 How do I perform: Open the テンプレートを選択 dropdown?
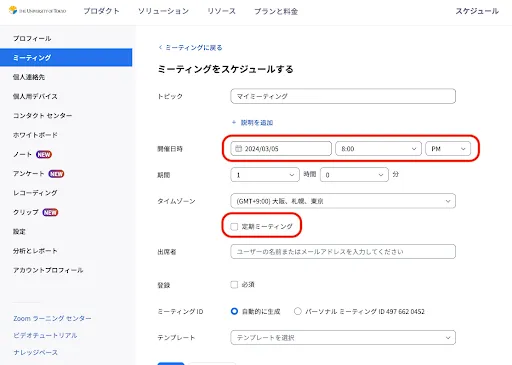click(x=343, y=337)
